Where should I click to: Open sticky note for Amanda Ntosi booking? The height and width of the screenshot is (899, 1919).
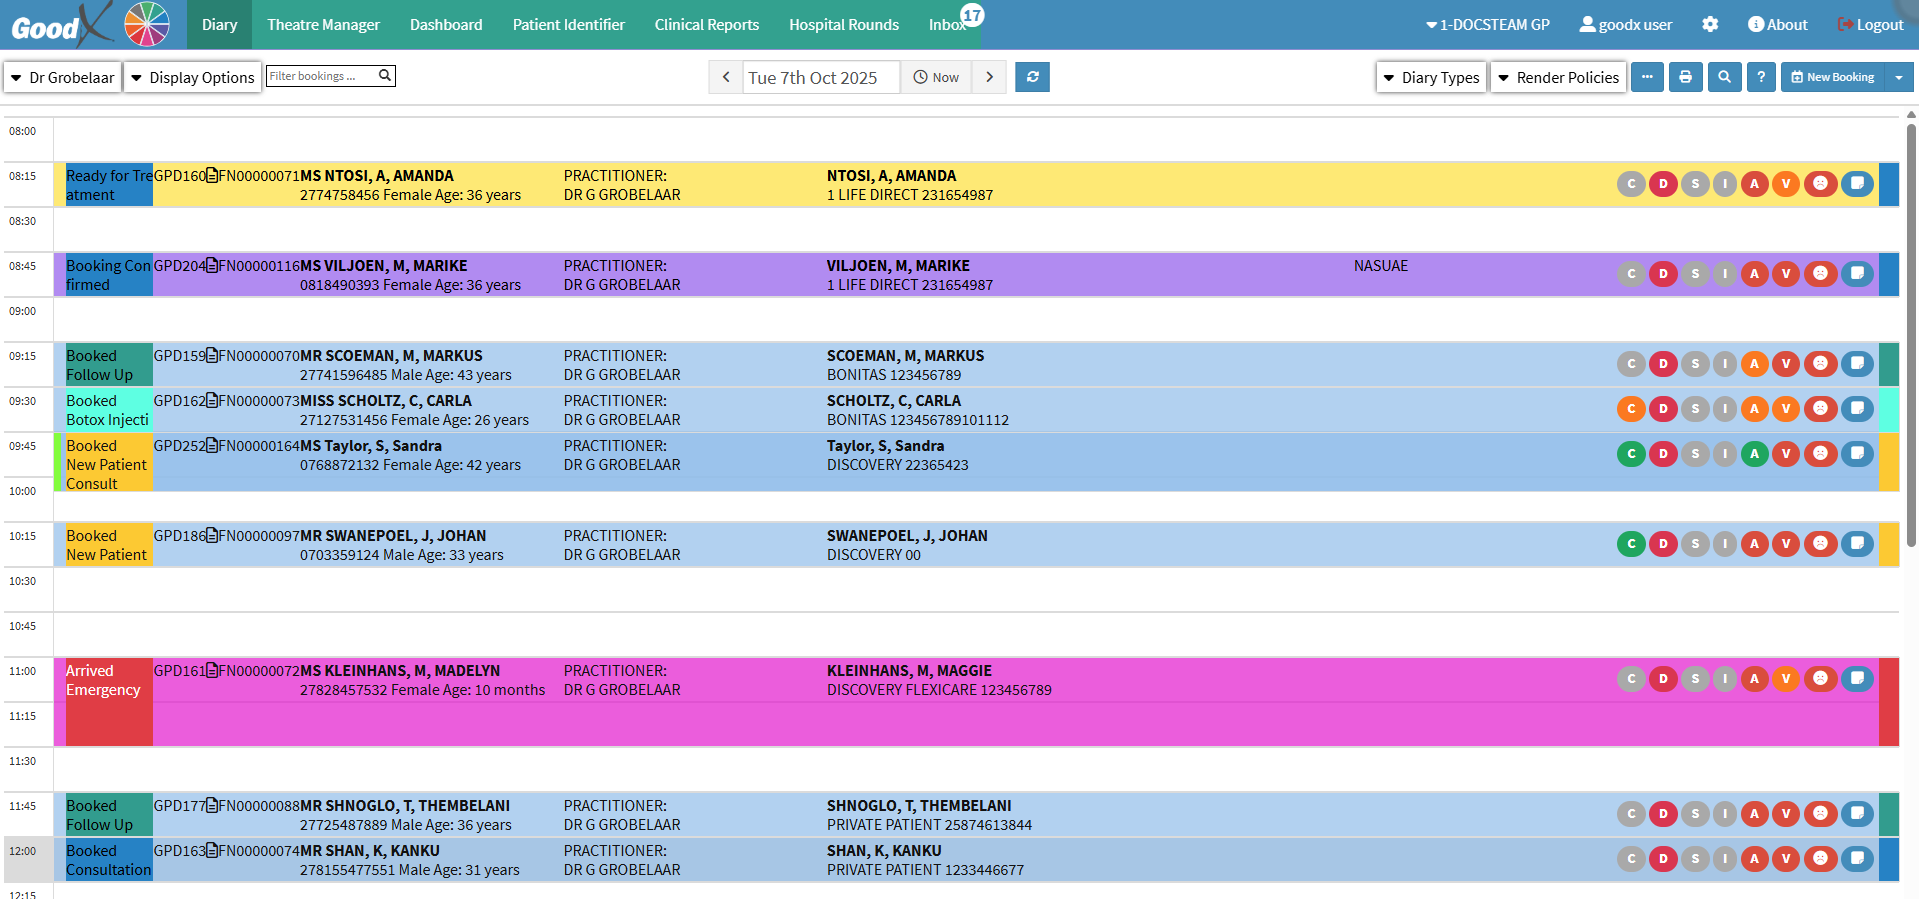1857,184
